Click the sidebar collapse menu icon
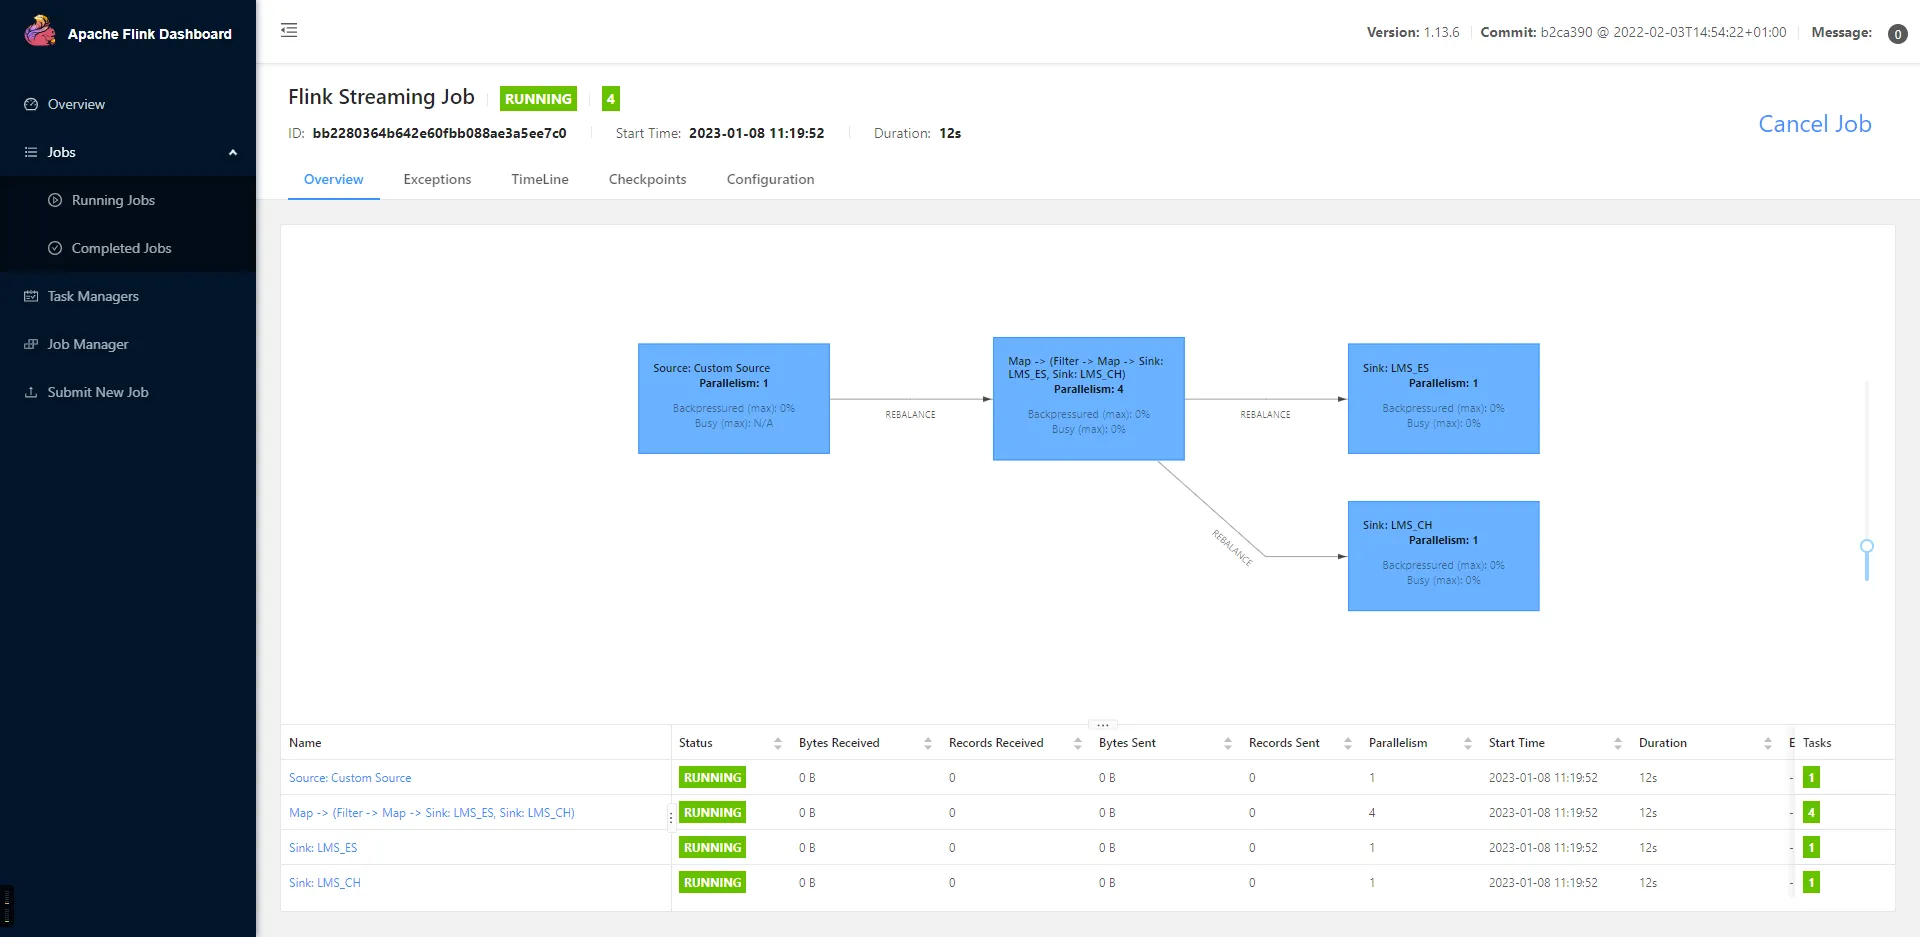The image size is (1920, 937). pos(289,30)
